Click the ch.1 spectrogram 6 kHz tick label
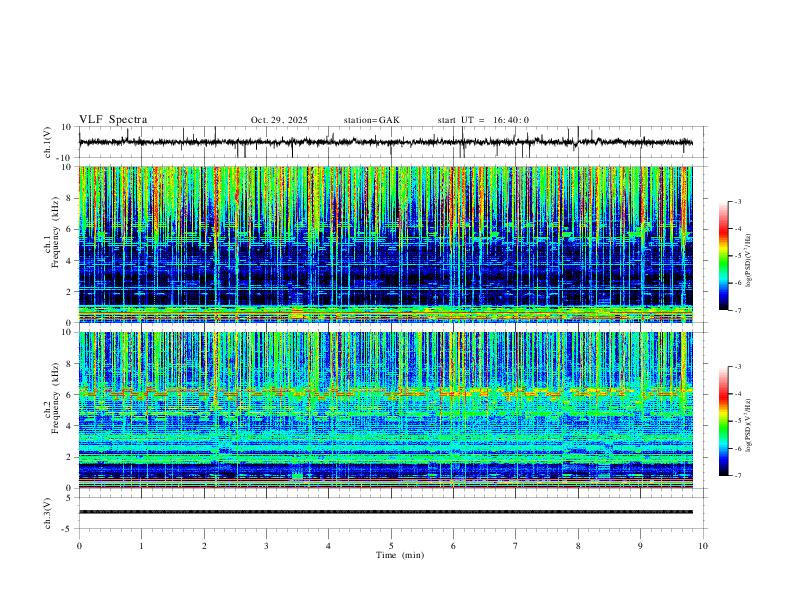 pyautogui.click(x=69, y=229)
